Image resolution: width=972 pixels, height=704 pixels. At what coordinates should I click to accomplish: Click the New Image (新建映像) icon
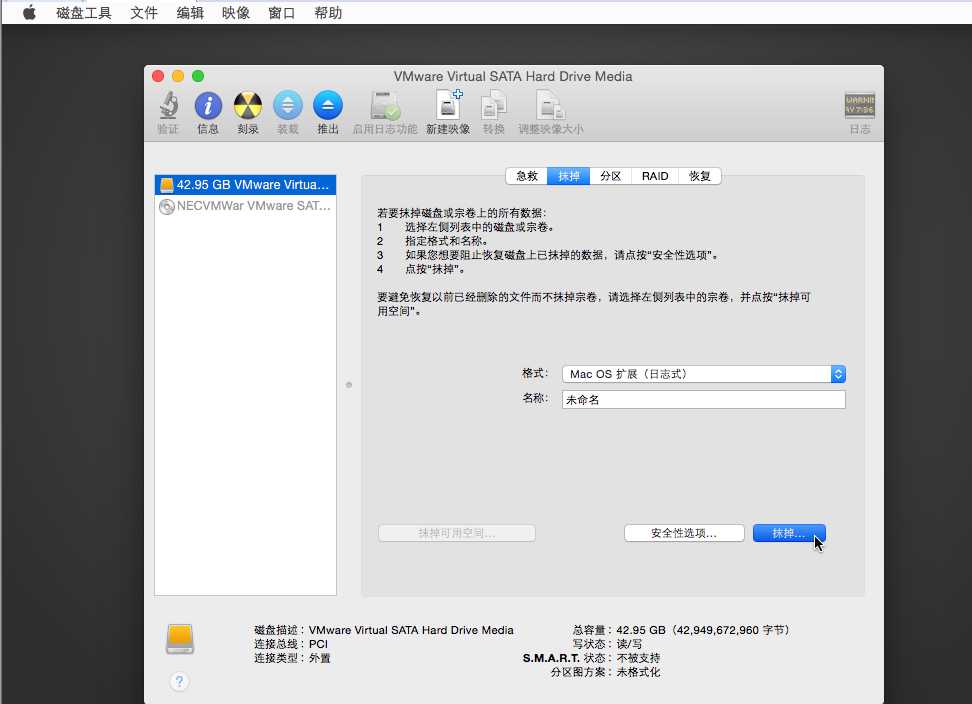pos(448,106)
